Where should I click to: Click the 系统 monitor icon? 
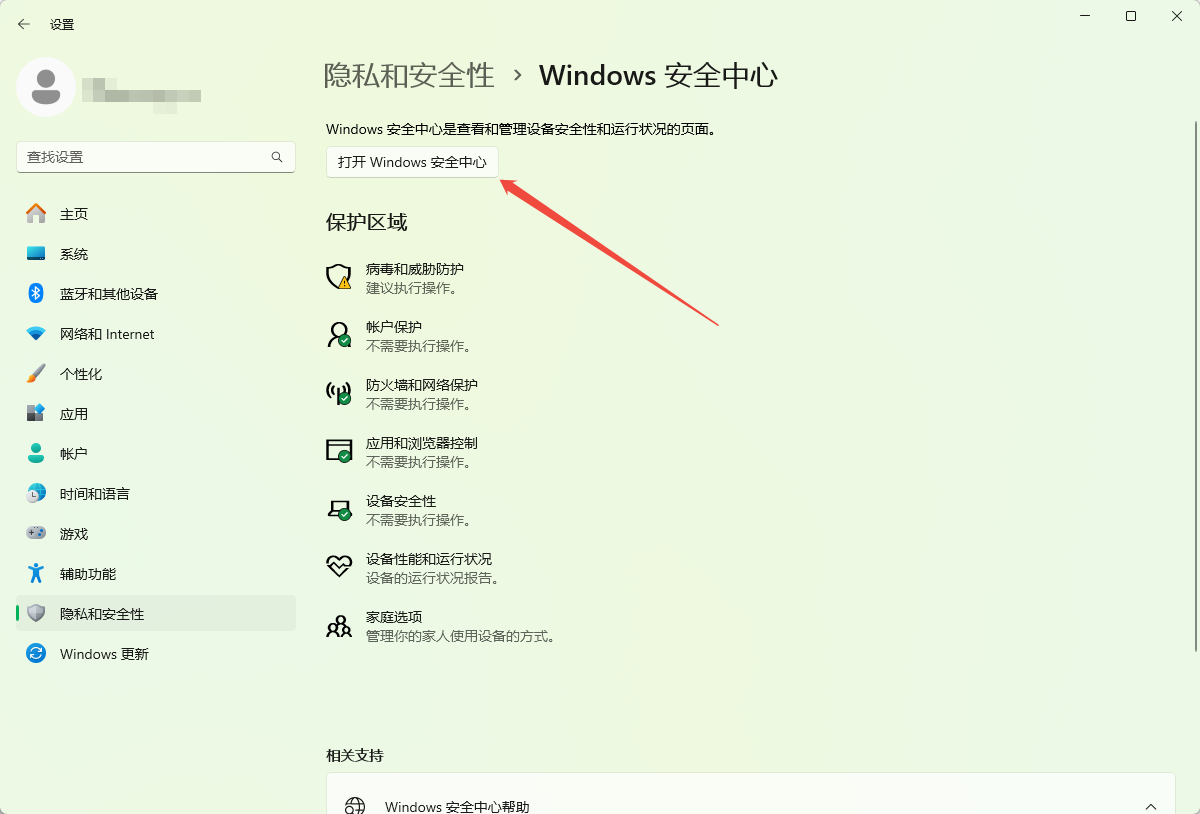click(x=36, y=254)
